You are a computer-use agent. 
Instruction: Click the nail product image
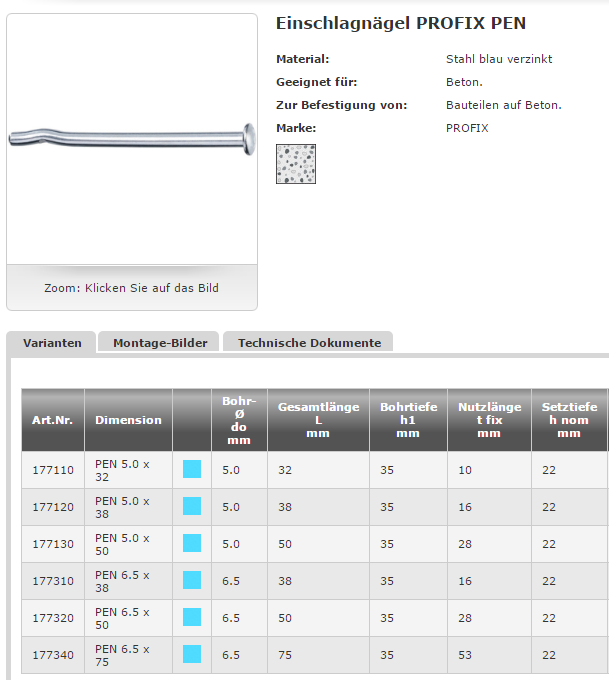pos(132,138)
